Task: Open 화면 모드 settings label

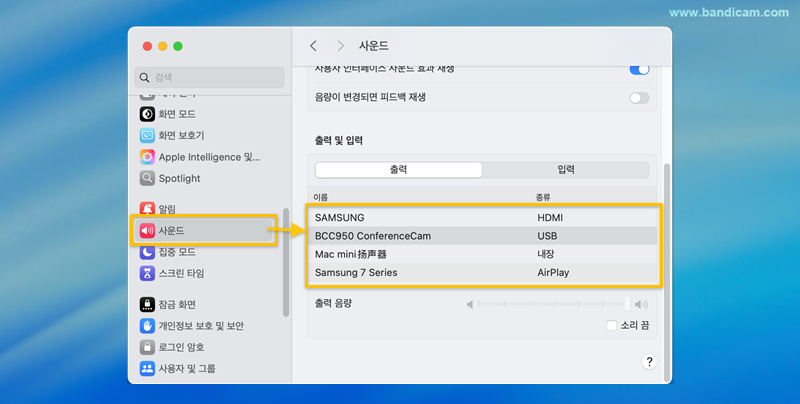Action: (177, 114)
